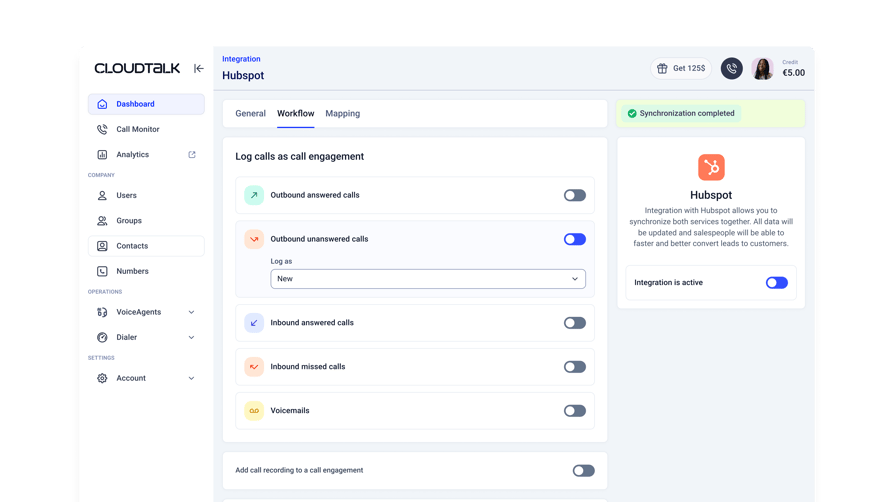Toggle Add call recording to engagement
The height and width of the screenshot is (502, 894).
(583, 471)
